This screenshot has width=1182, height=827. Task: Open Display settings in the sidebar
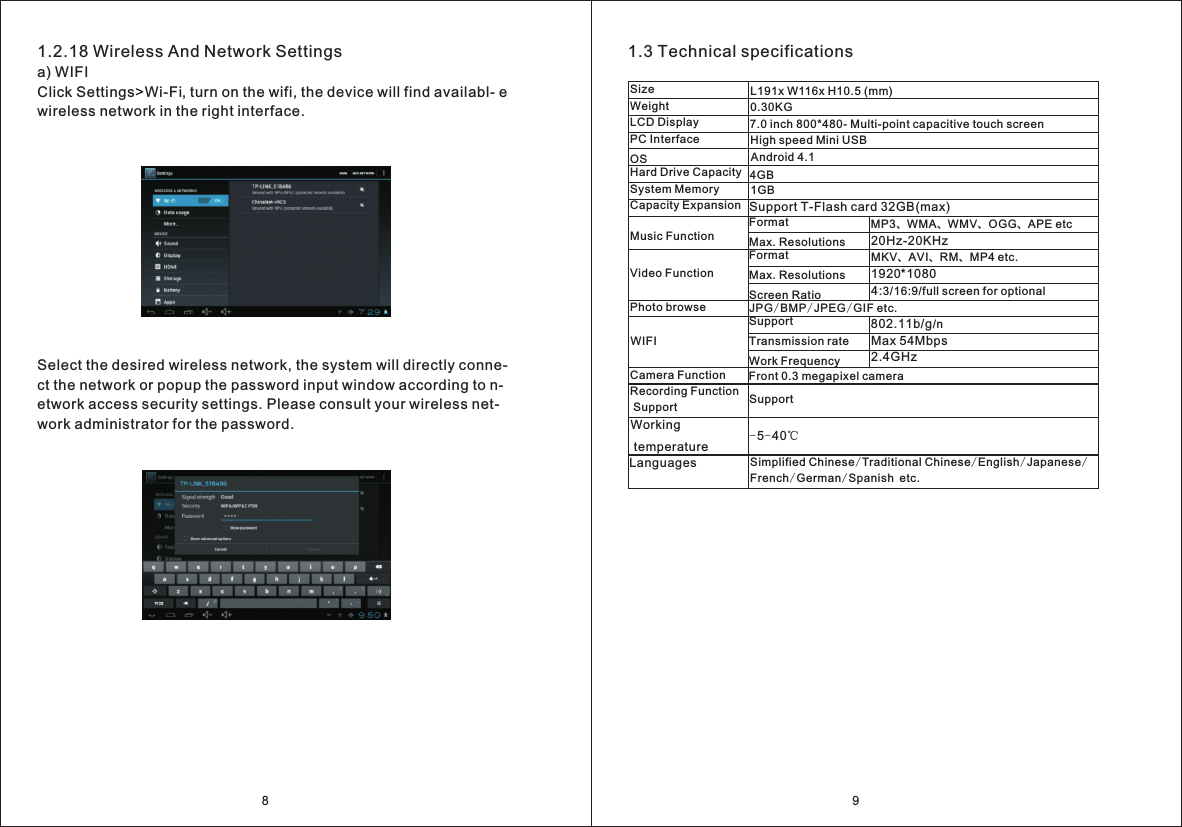tap(171, 256)
